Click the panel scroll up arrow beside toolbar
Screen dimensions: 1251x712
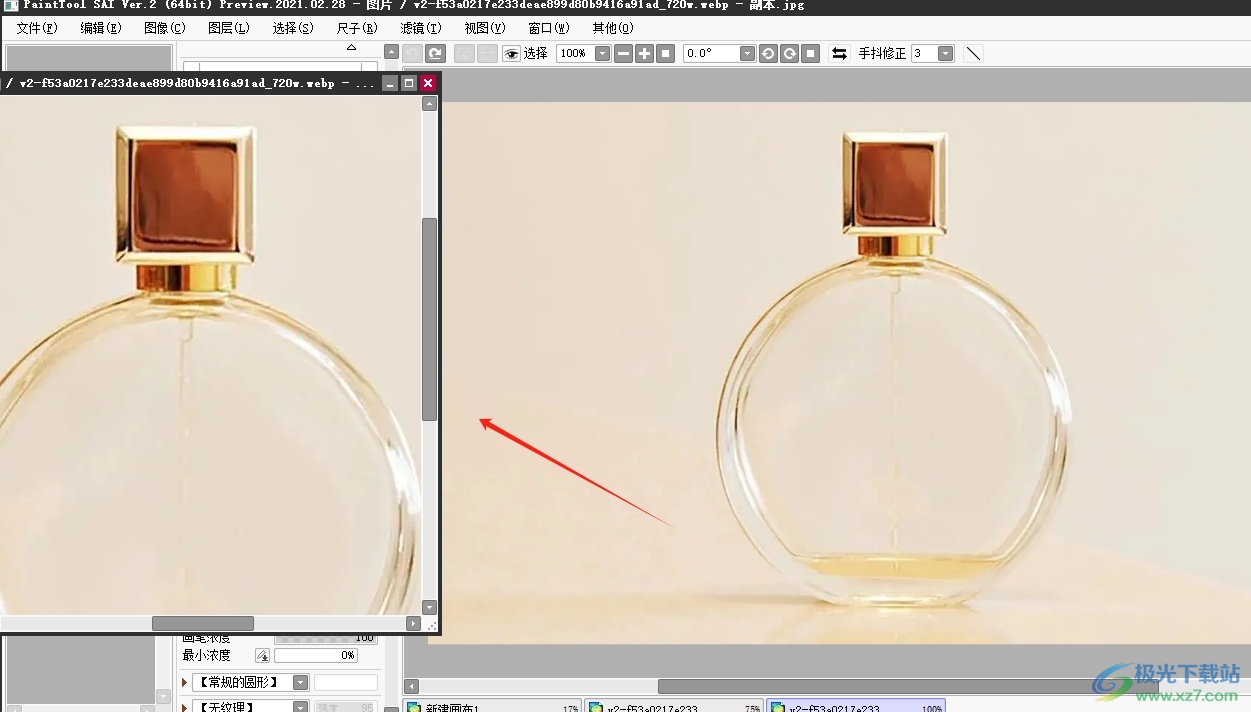[391, 52]
